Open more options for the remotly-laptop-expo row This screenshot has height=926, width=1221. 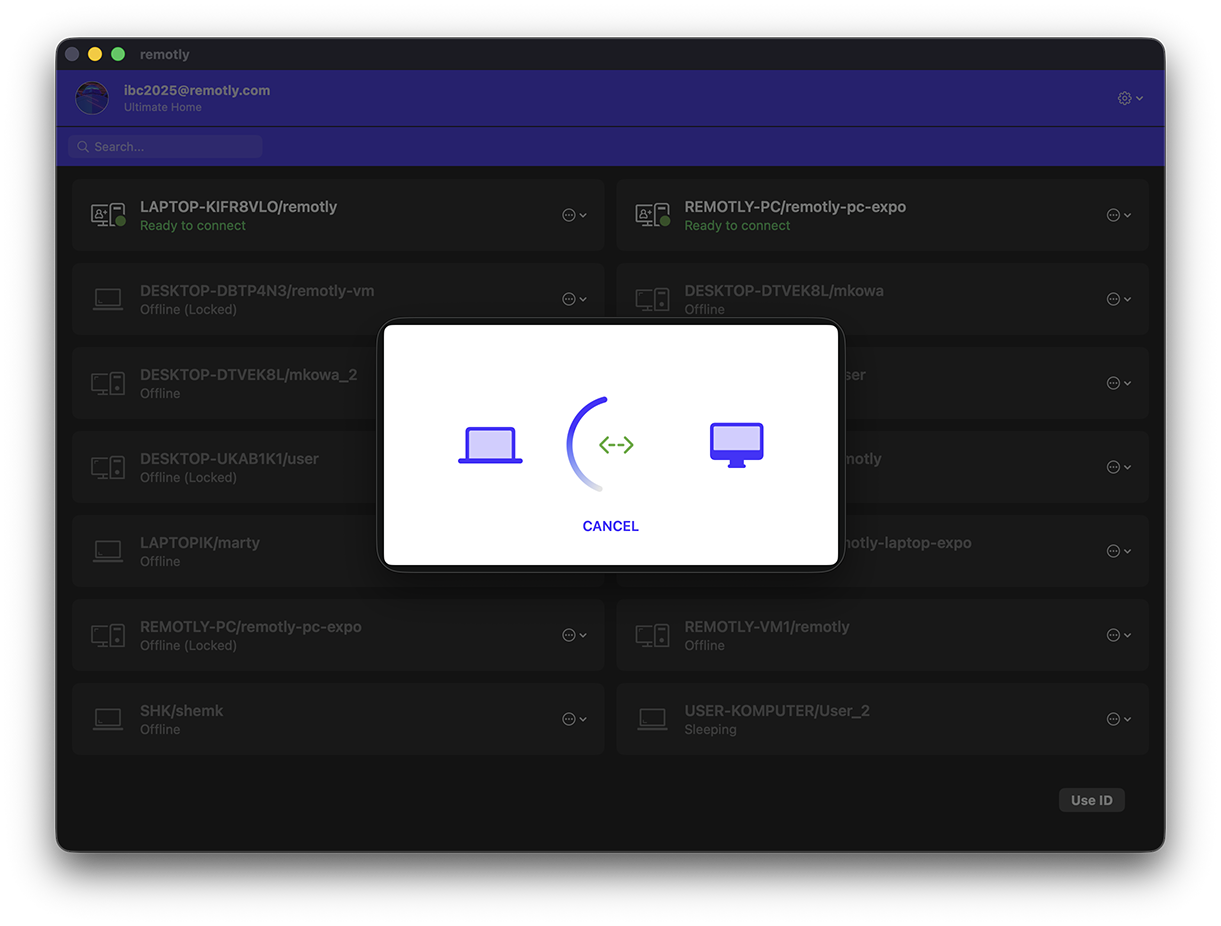[x=1119, y=551]
